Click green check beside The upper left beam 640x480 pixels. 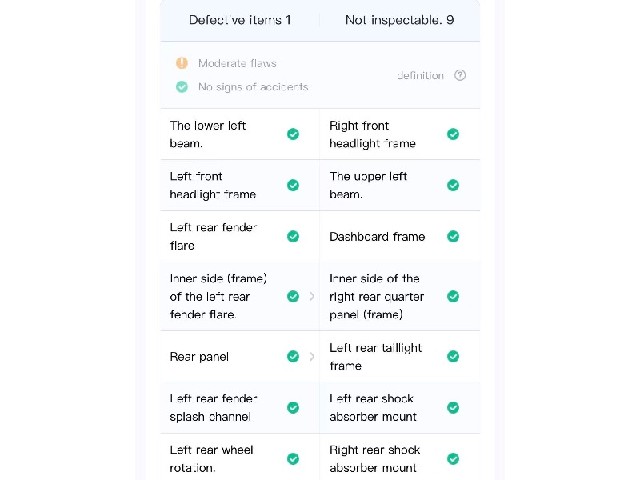coord(453,185)
